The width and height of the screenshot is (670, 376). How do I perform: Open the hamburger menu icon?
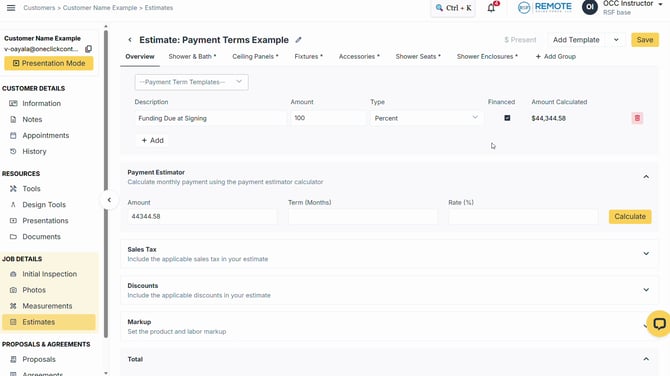click(x=11, y=8)
